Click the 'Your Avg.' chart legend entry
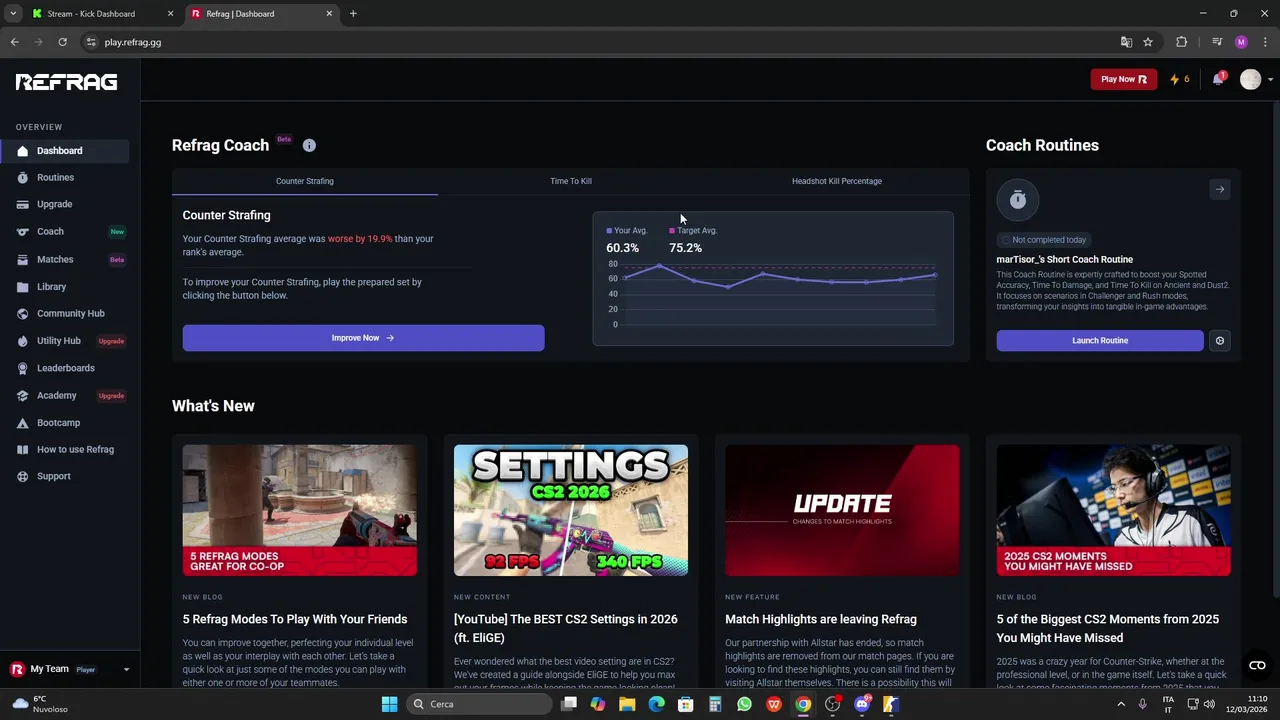This screenshot has height=720, width=1280. click(x=627, y=231)
